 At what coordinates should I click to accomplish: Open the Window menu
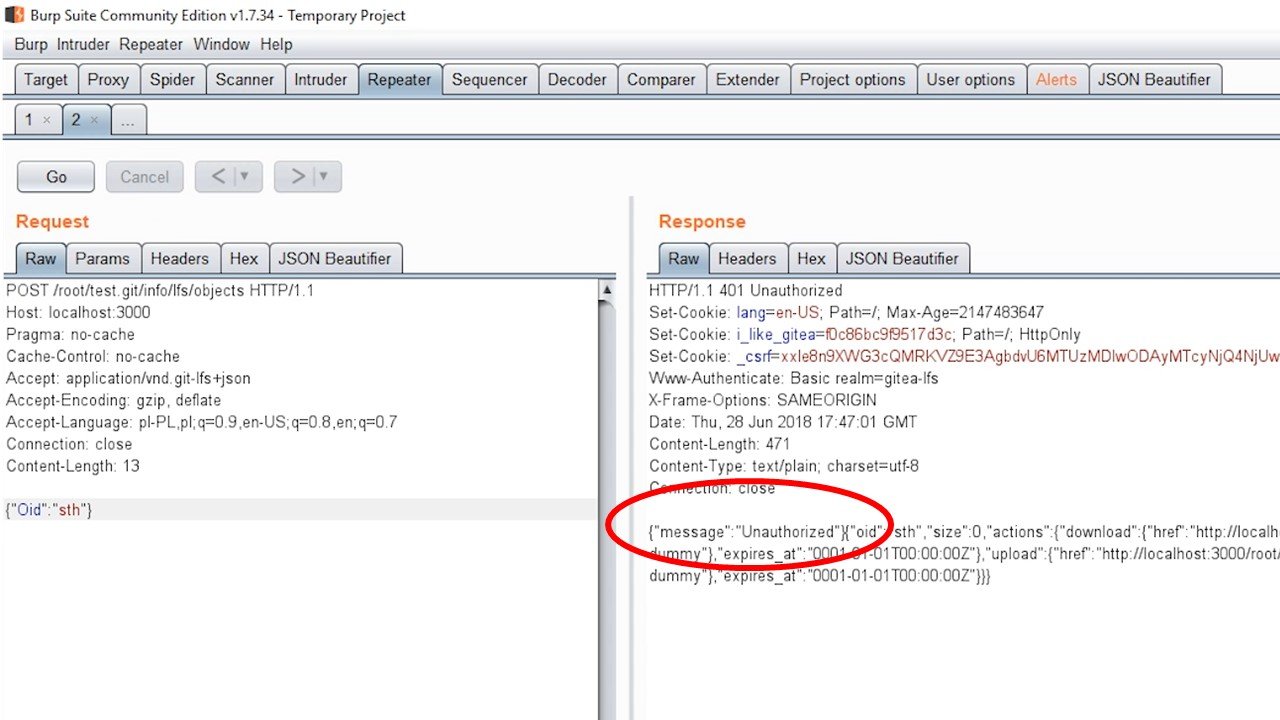(x=222, y=44)
